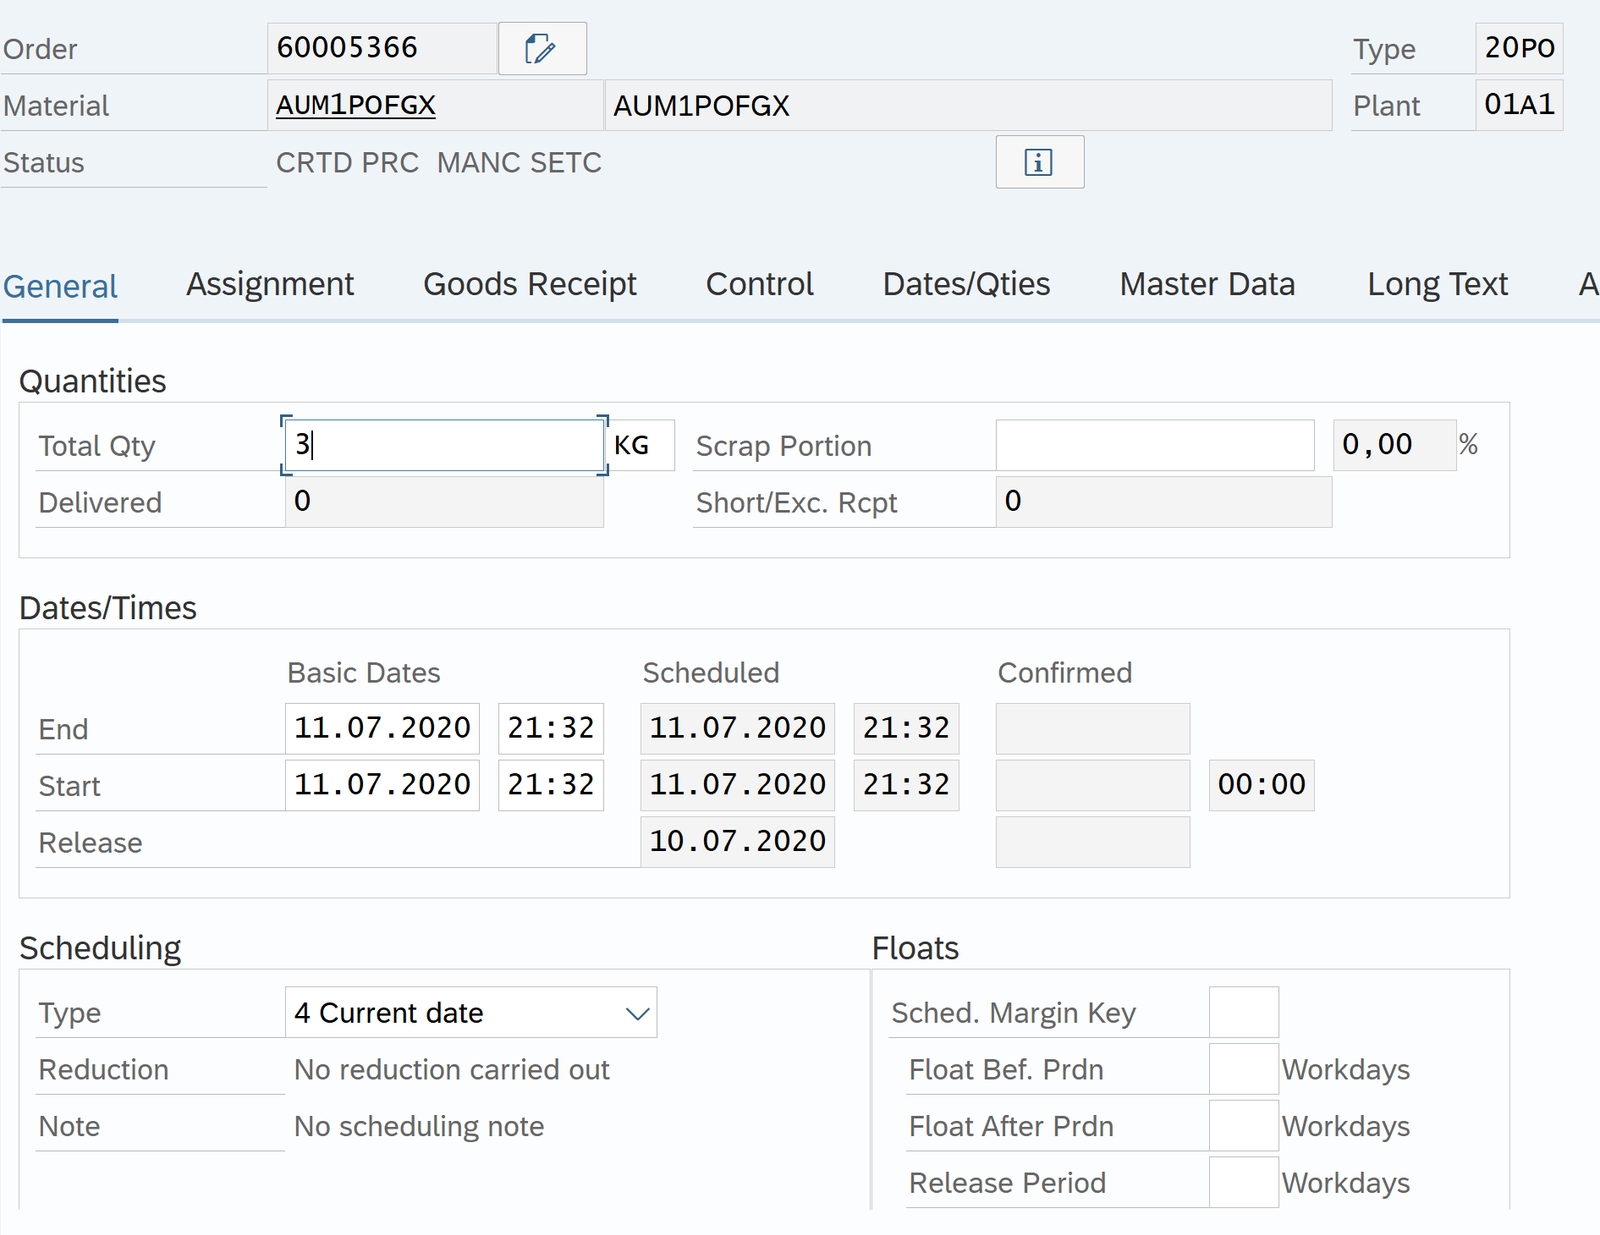Switch to the Assignment tab
This screenshot has height=1235, width=1600.
[x=270, y=285]
